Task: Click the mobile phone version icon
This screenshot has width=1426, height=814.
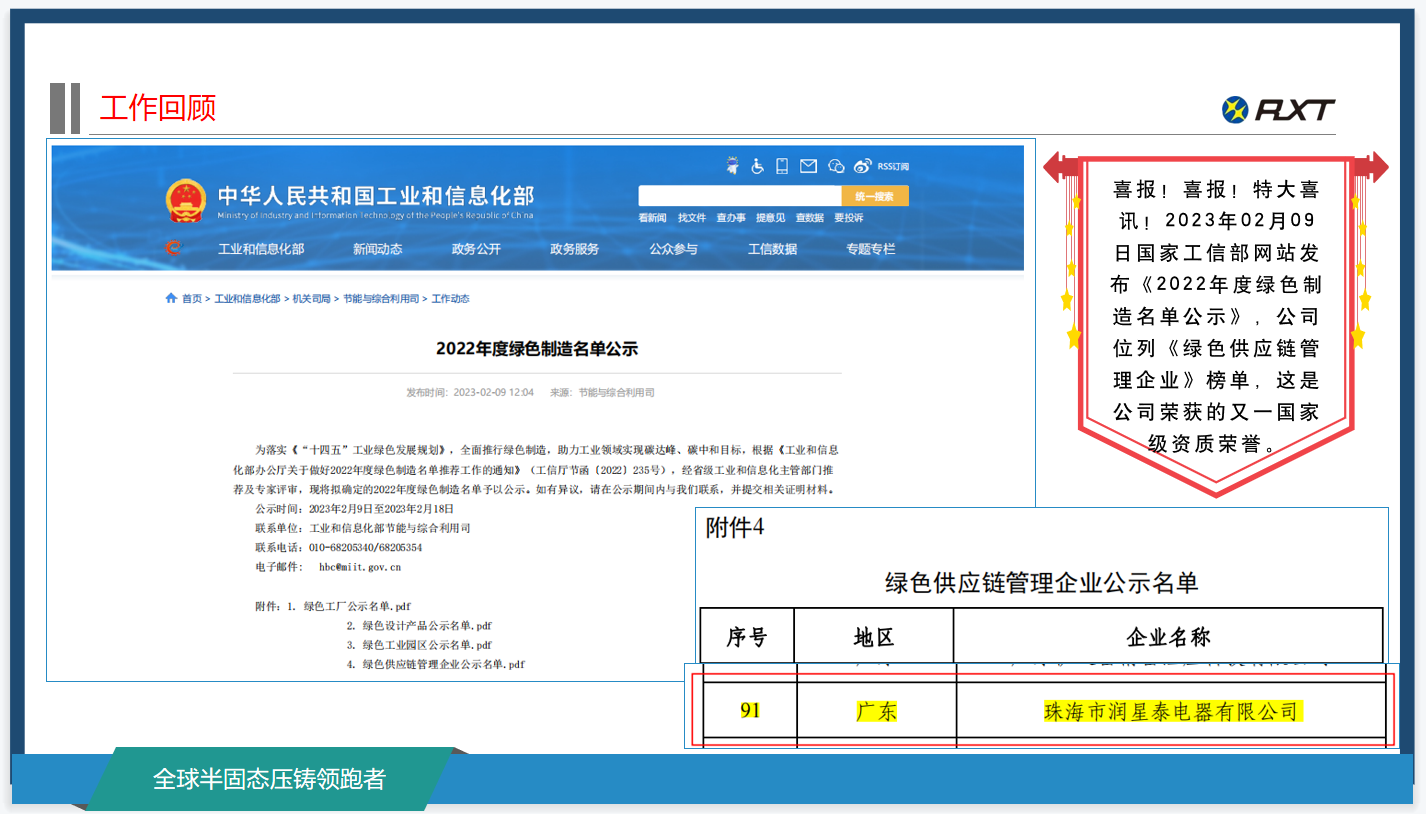Action: coord(782,166)
